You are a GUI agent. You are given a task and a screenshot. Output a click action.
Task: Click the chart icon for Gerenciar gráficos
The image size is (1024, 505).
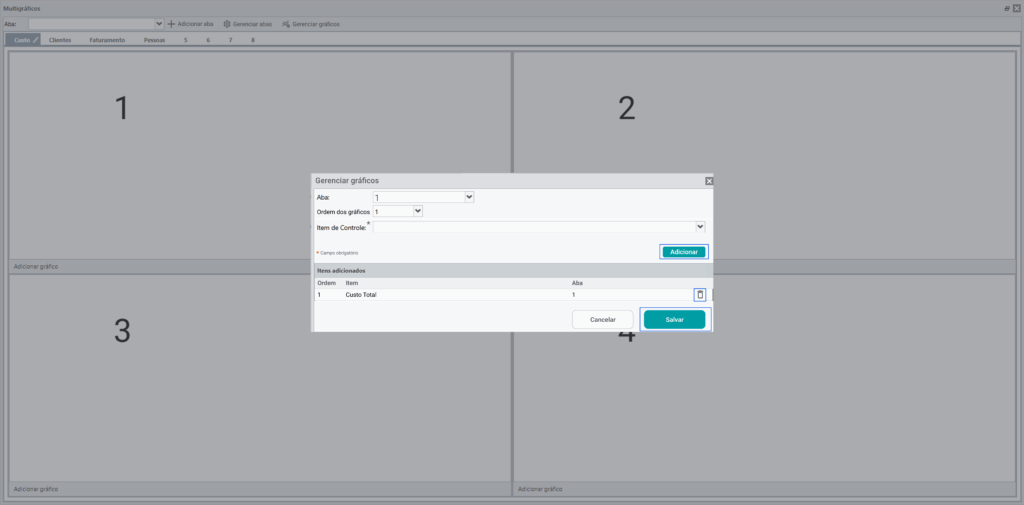pyautogui.click(x=286, y=24)
